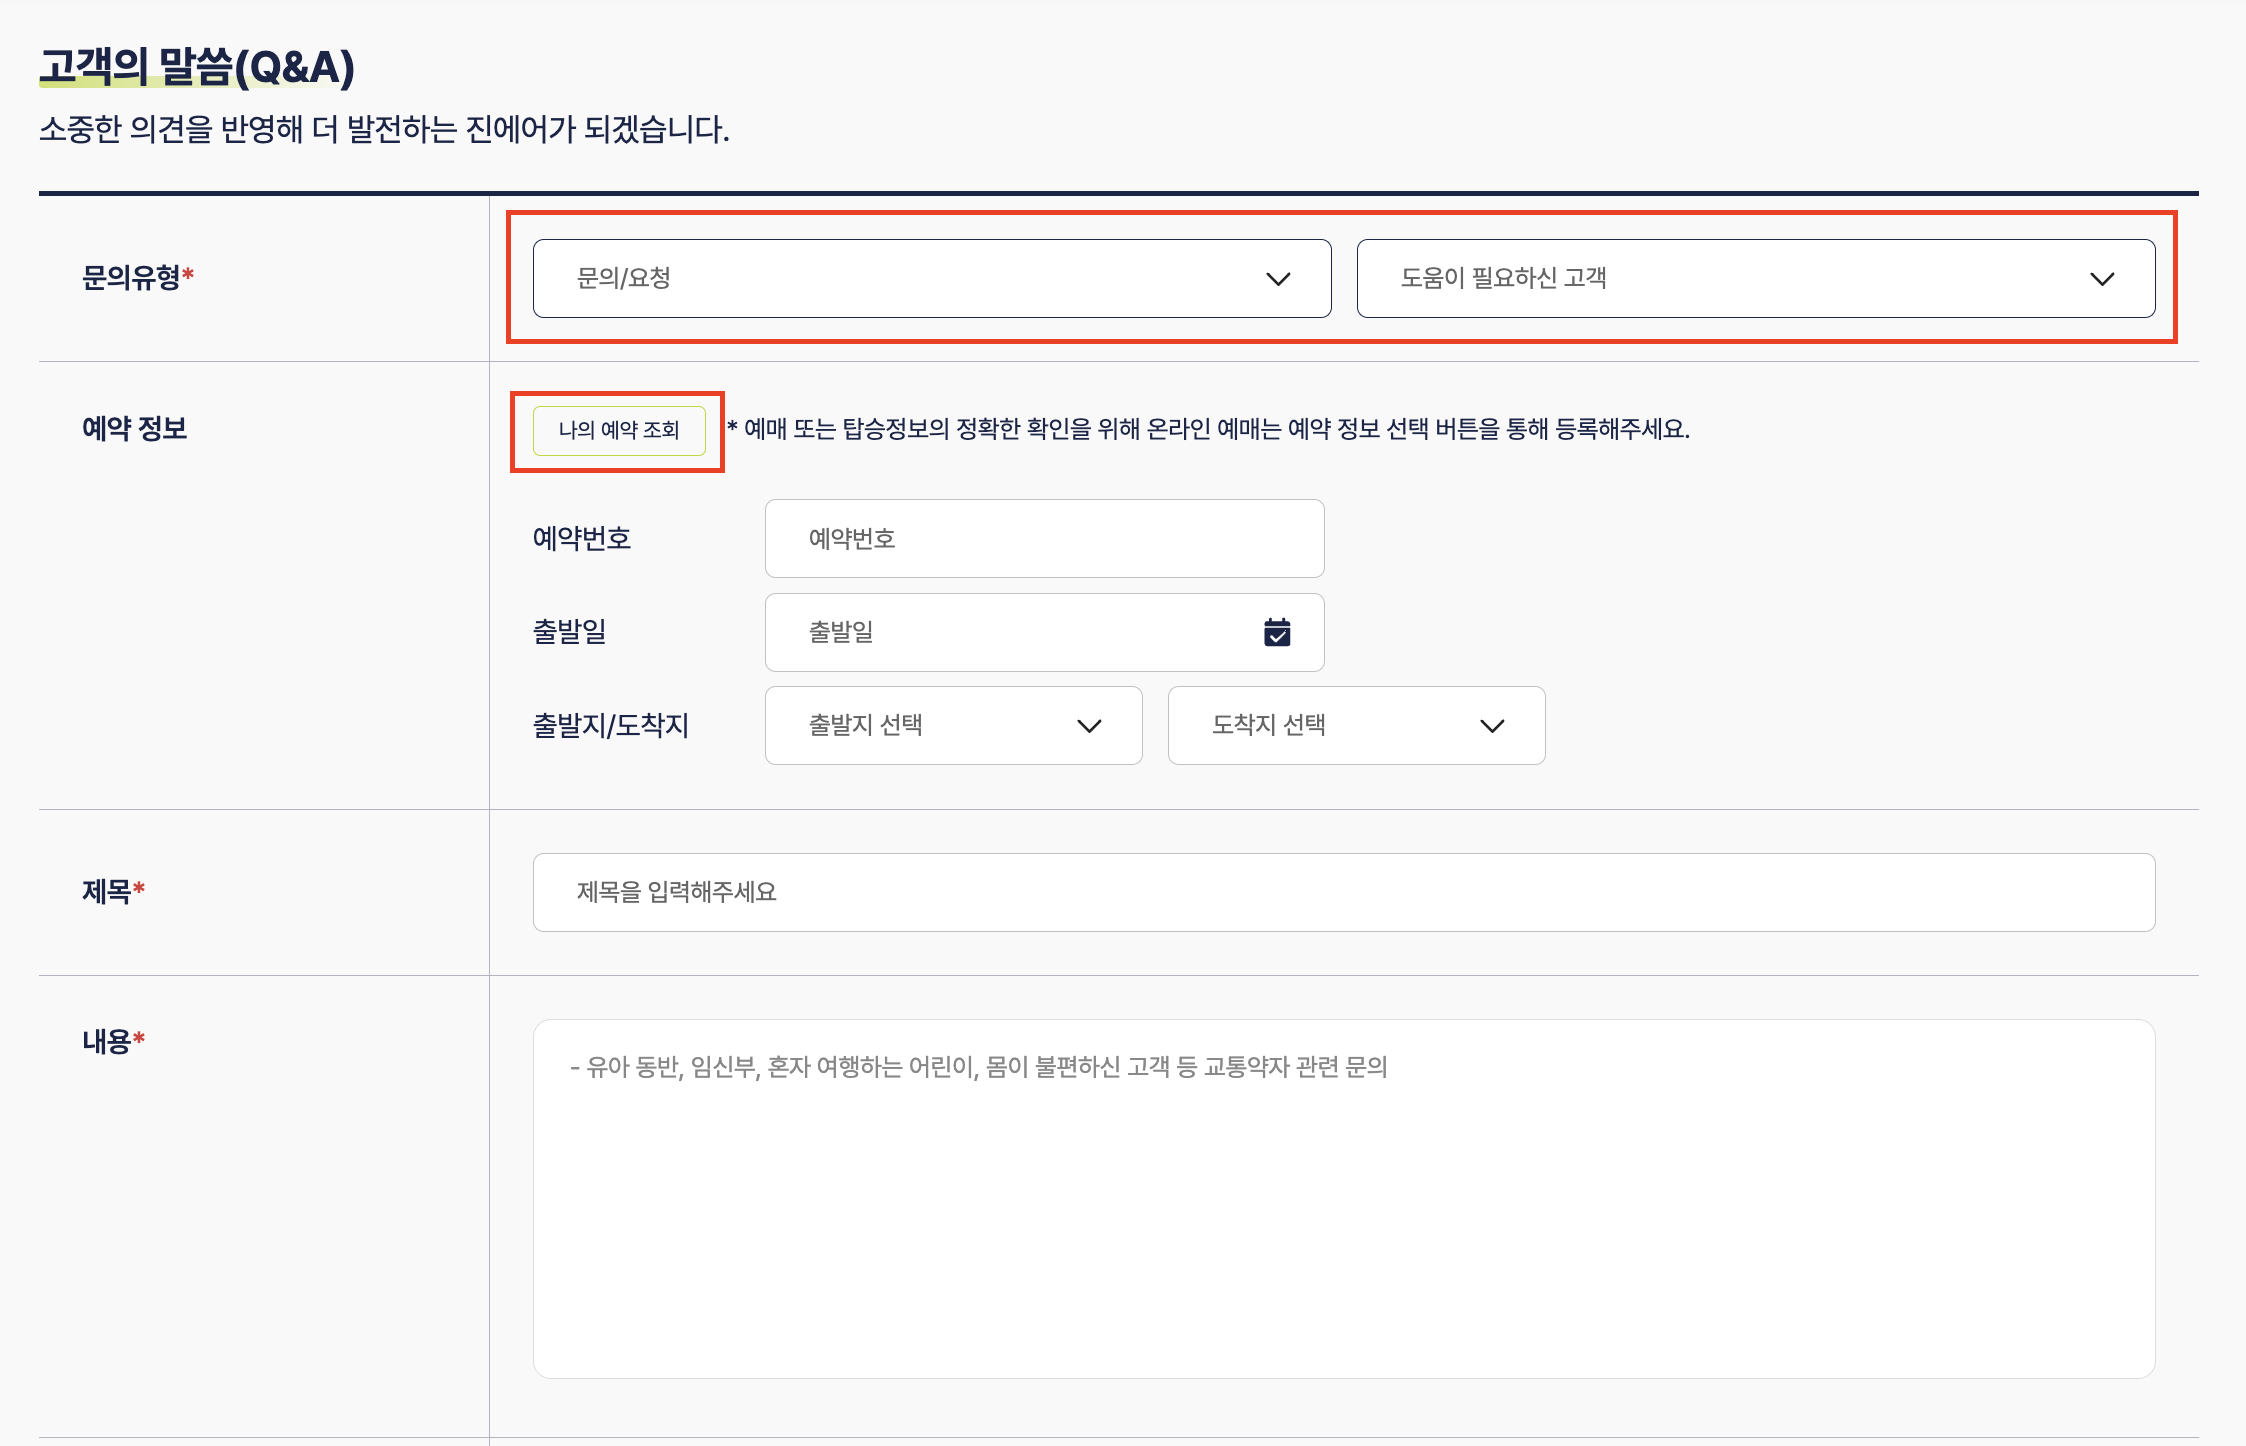Focus the 예약번호 input field
The width and height of the screenshot is (2246, 1446).
(x=1044, y=539)
